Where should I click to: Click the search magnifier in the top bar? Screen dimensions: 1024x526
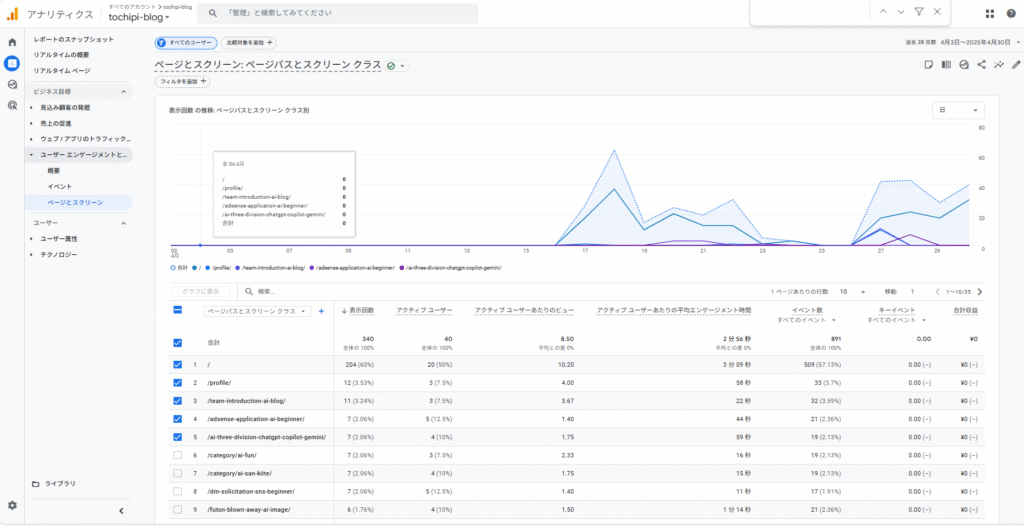212,13
